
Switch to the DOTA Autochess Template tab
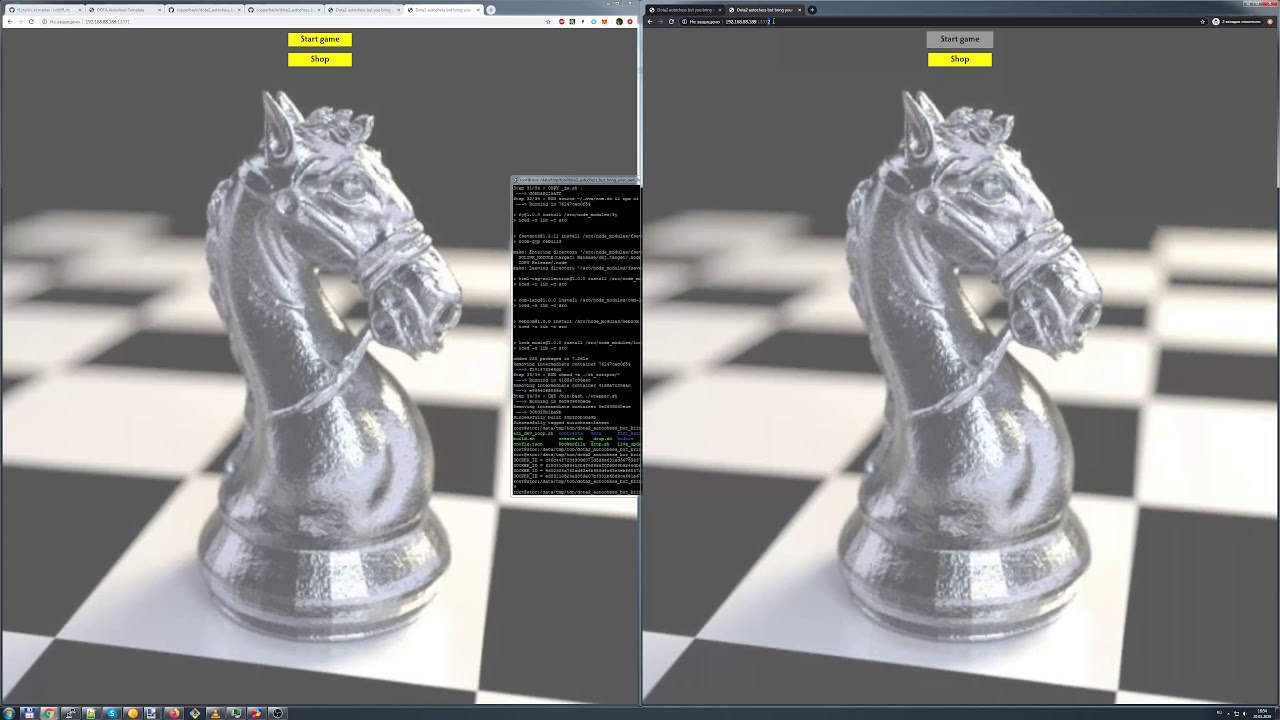pos(126,9)
